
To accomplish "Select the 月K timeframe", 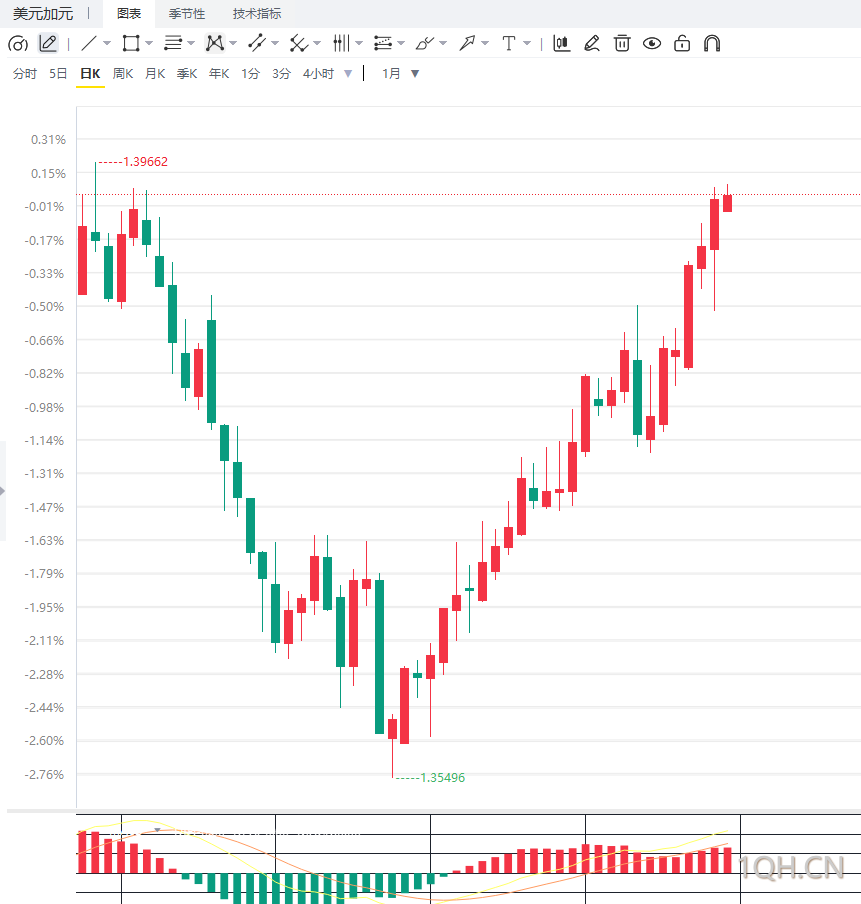I will coord(155,74).
